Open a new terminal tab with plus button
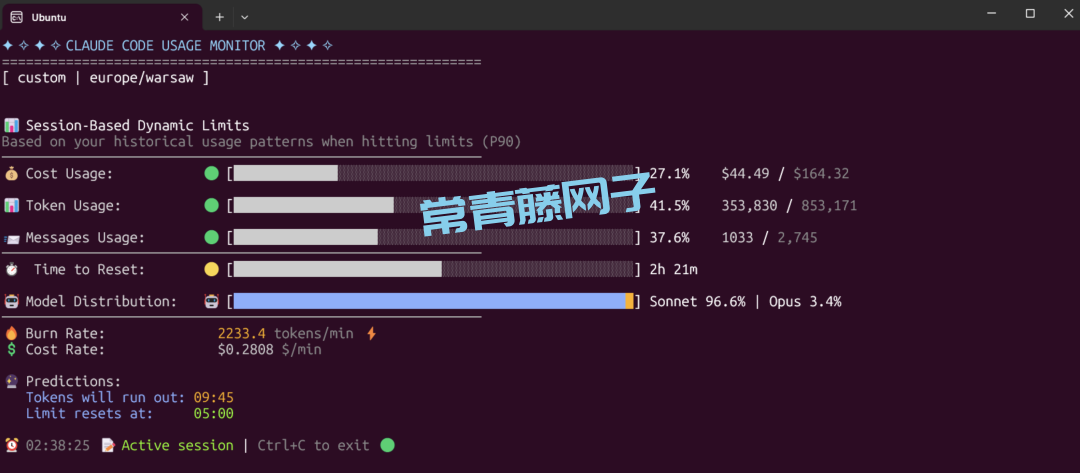This screenshot has width=1080, height=473. pos(219,17)
